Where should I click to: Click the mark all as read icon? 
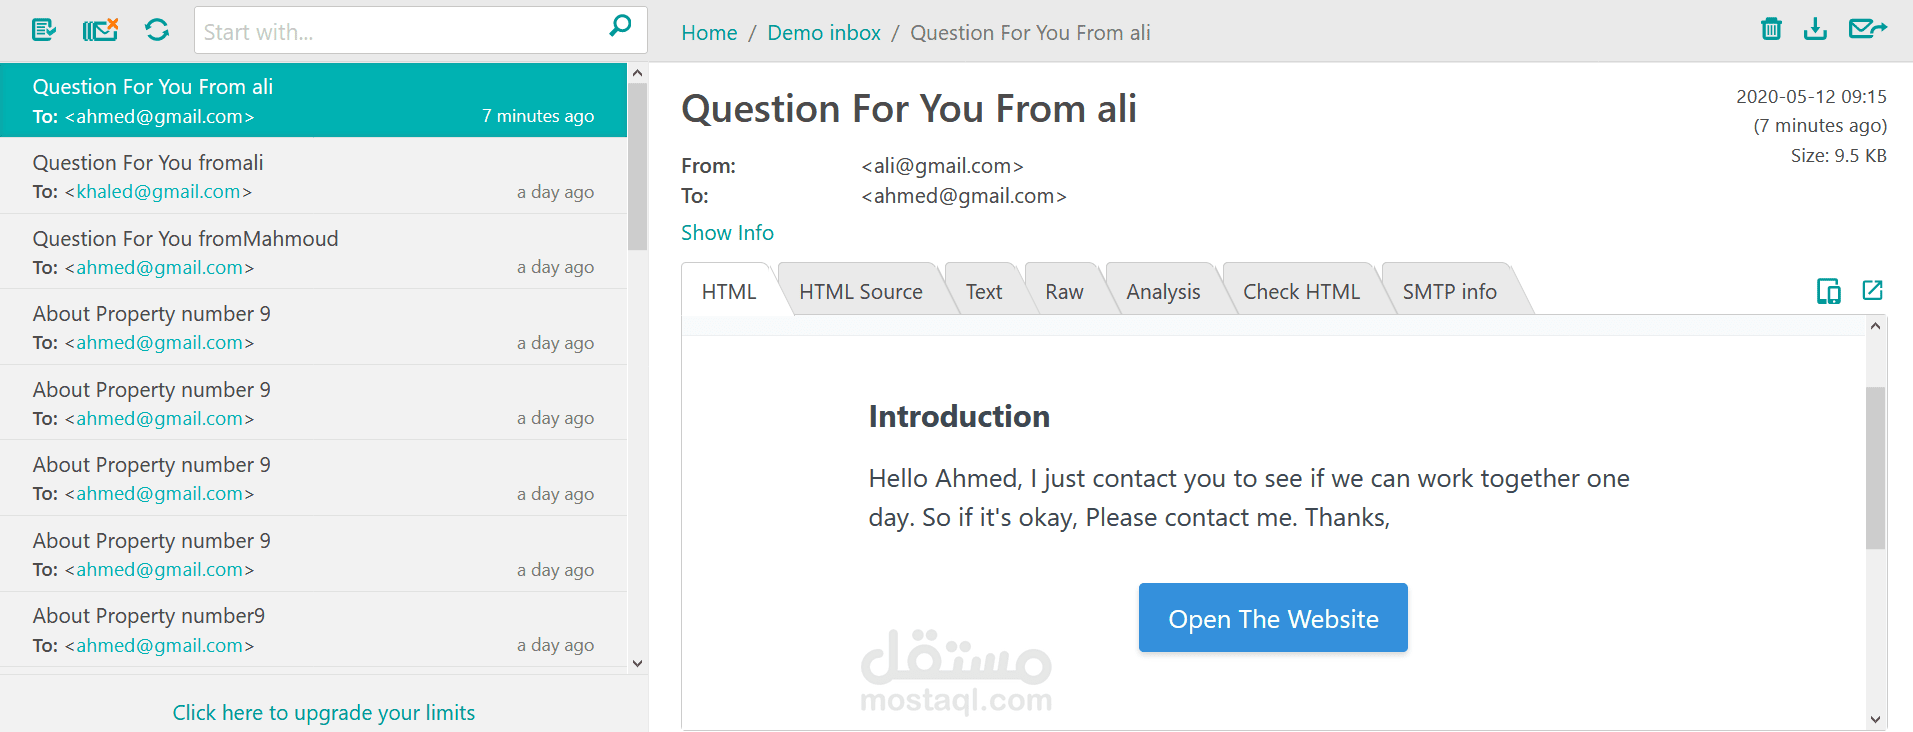[x=44, y=30]
